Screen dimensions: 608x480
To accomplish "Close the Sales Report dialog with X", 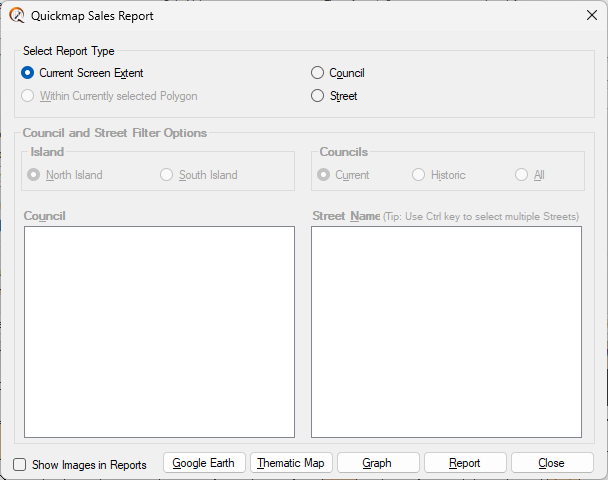I will (590, 16).
